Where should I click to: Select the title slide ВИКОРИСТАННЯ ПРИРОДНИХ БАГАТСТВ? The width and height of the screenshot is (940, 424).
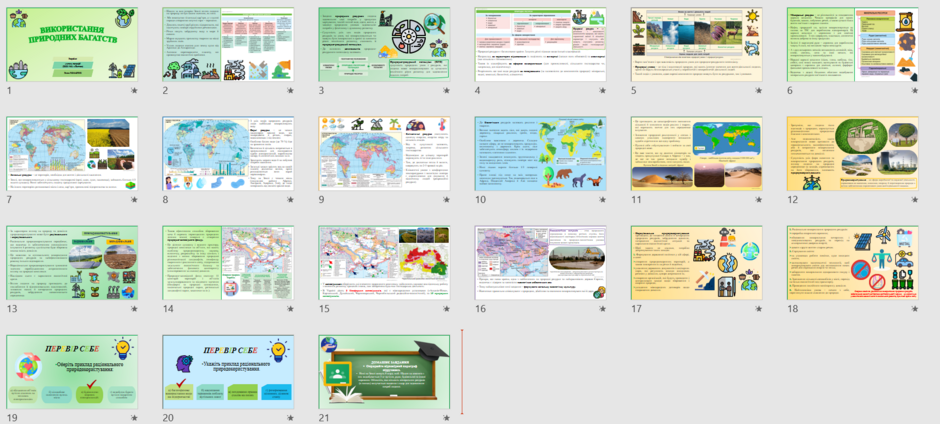point(72,44)
